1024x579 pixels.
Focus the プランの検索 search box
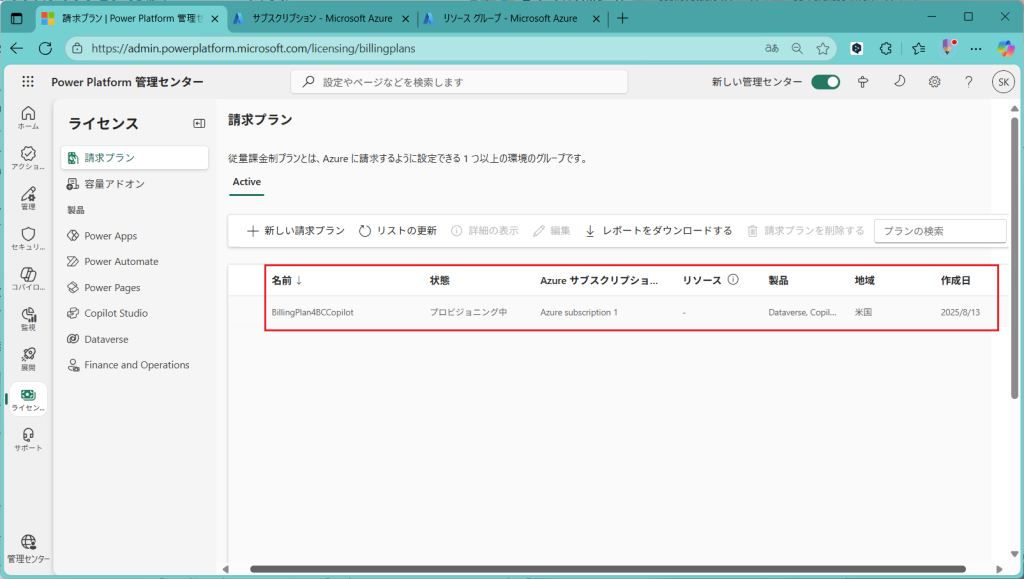(x=940, y=230)
